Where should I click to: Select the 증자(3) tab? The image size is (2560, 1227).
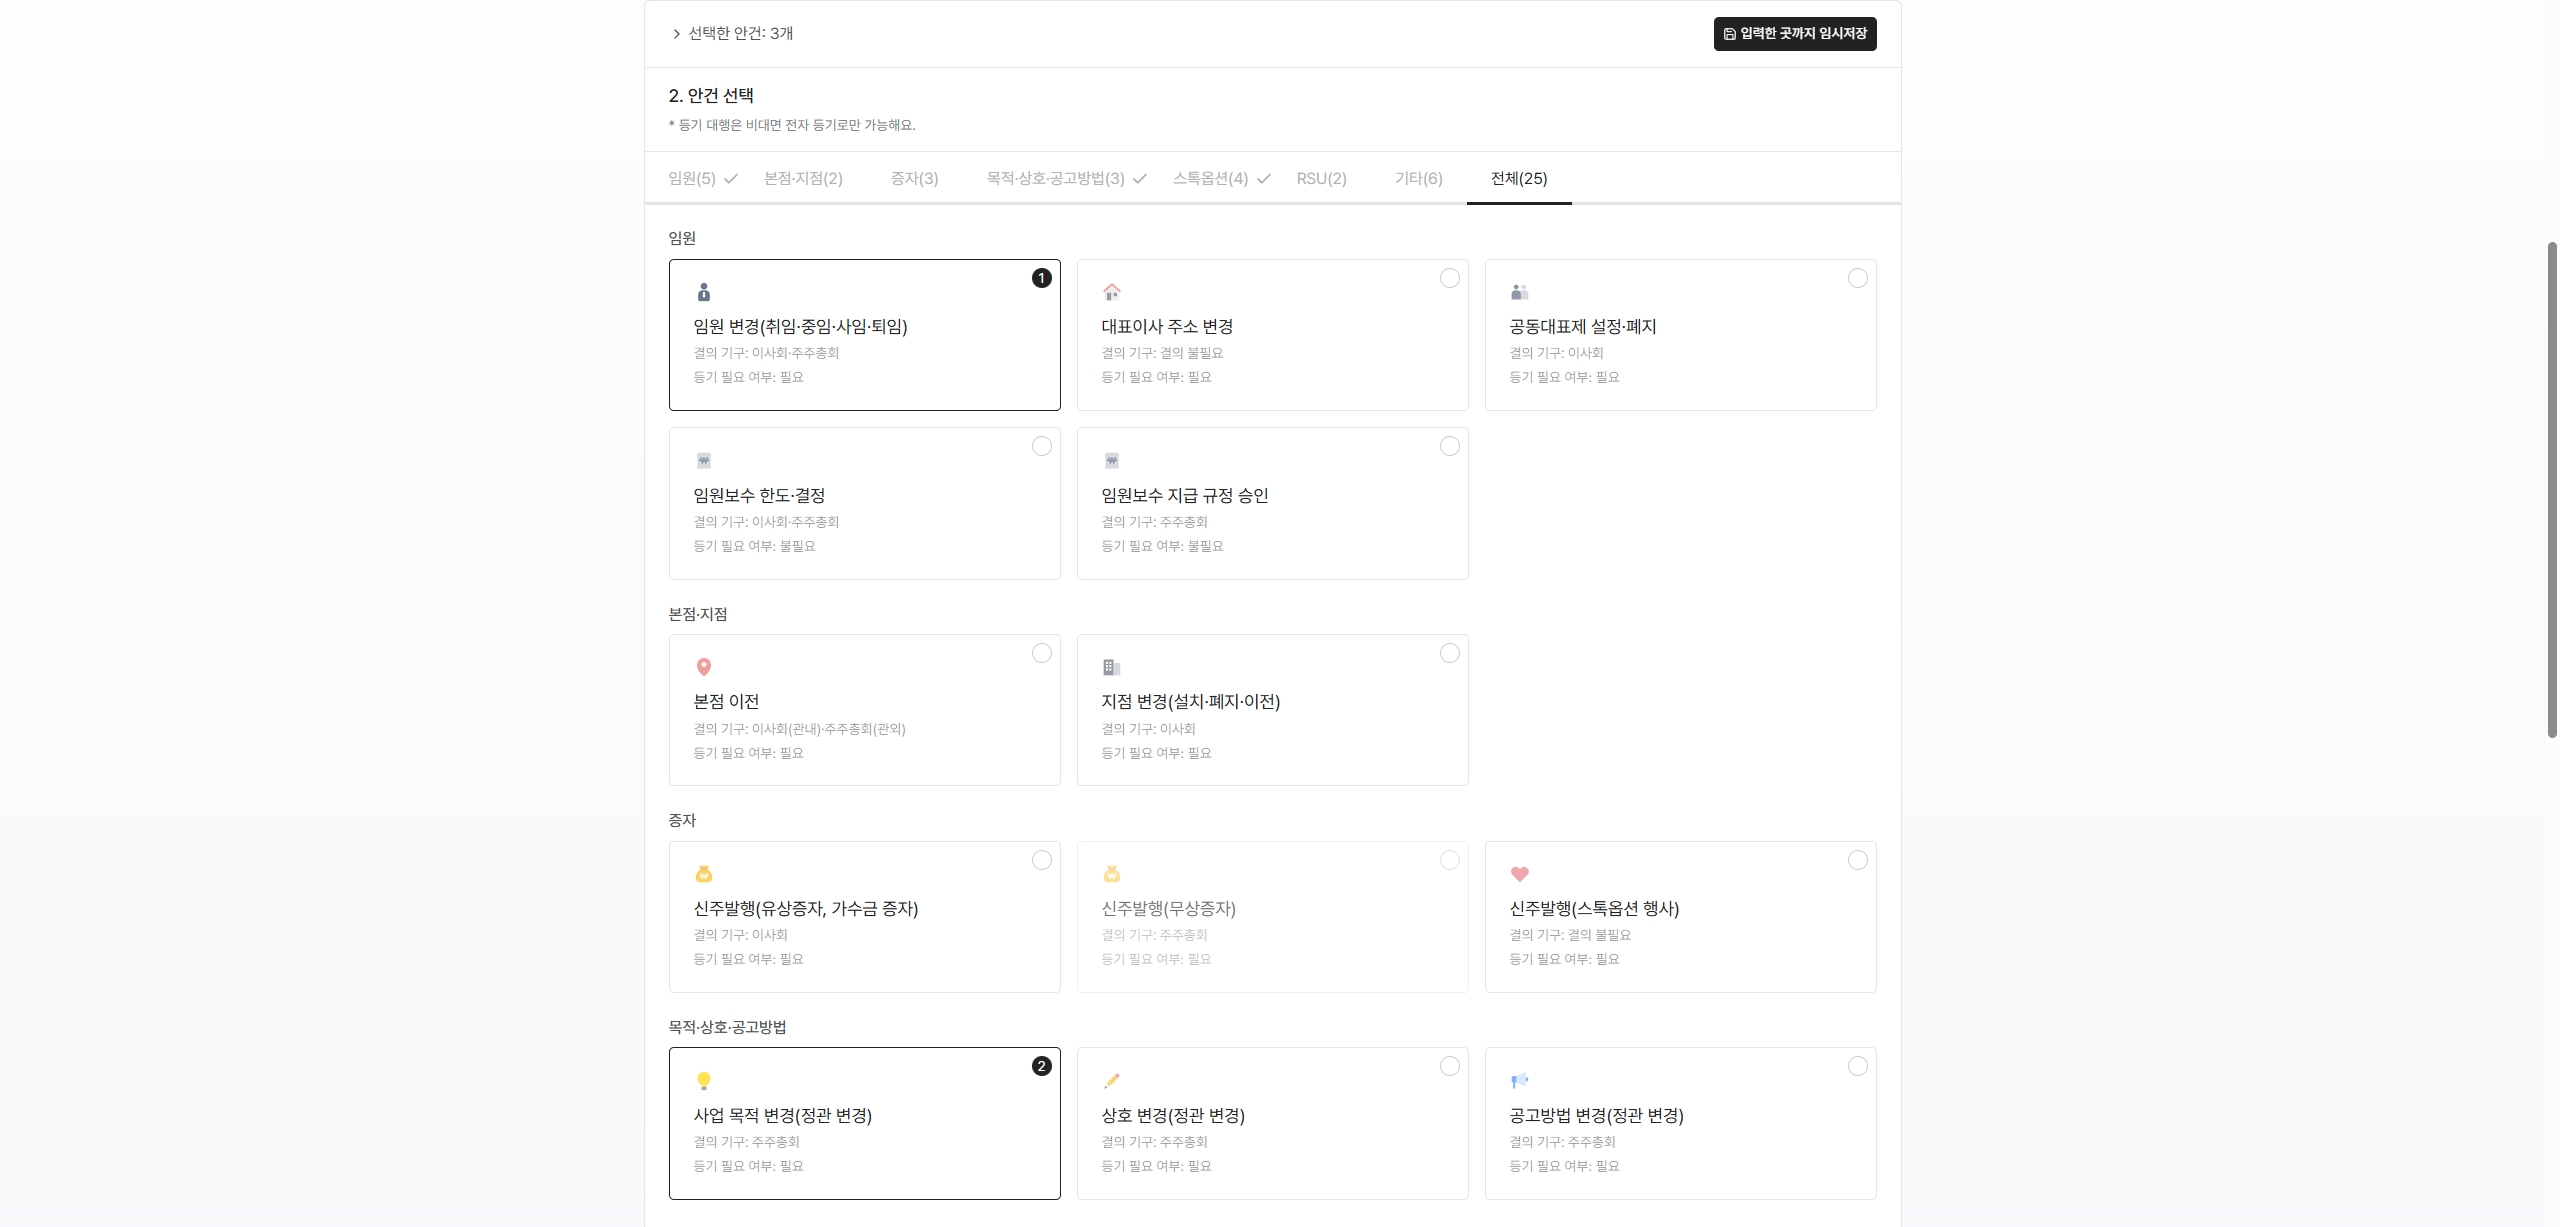913,178
